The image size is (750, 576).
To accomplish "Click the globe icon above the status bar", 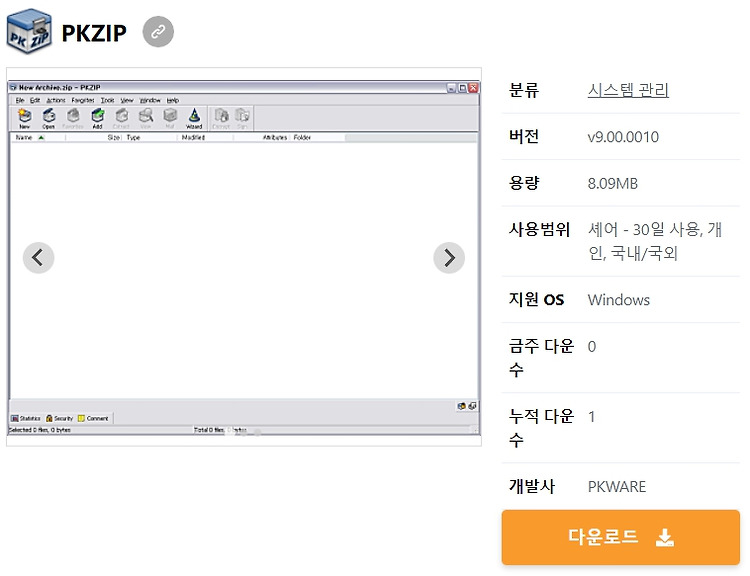I will [x=462, y=406].
